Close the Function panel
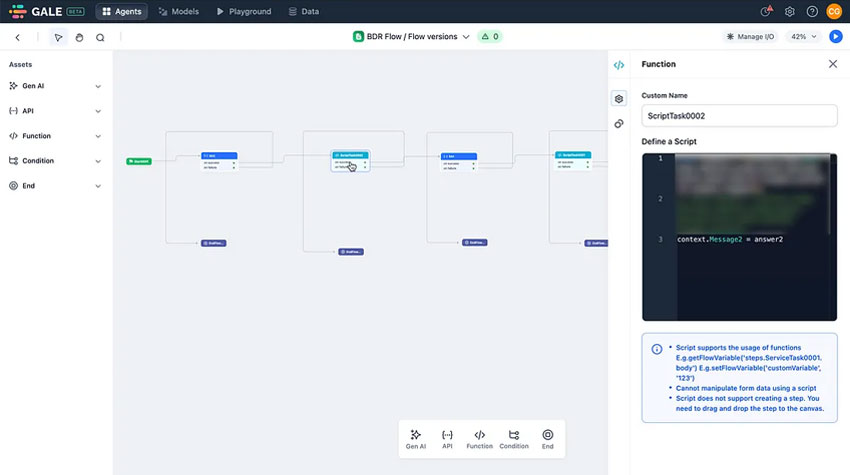The width and height of the screenshot is (850, 475). pos(833,64)
